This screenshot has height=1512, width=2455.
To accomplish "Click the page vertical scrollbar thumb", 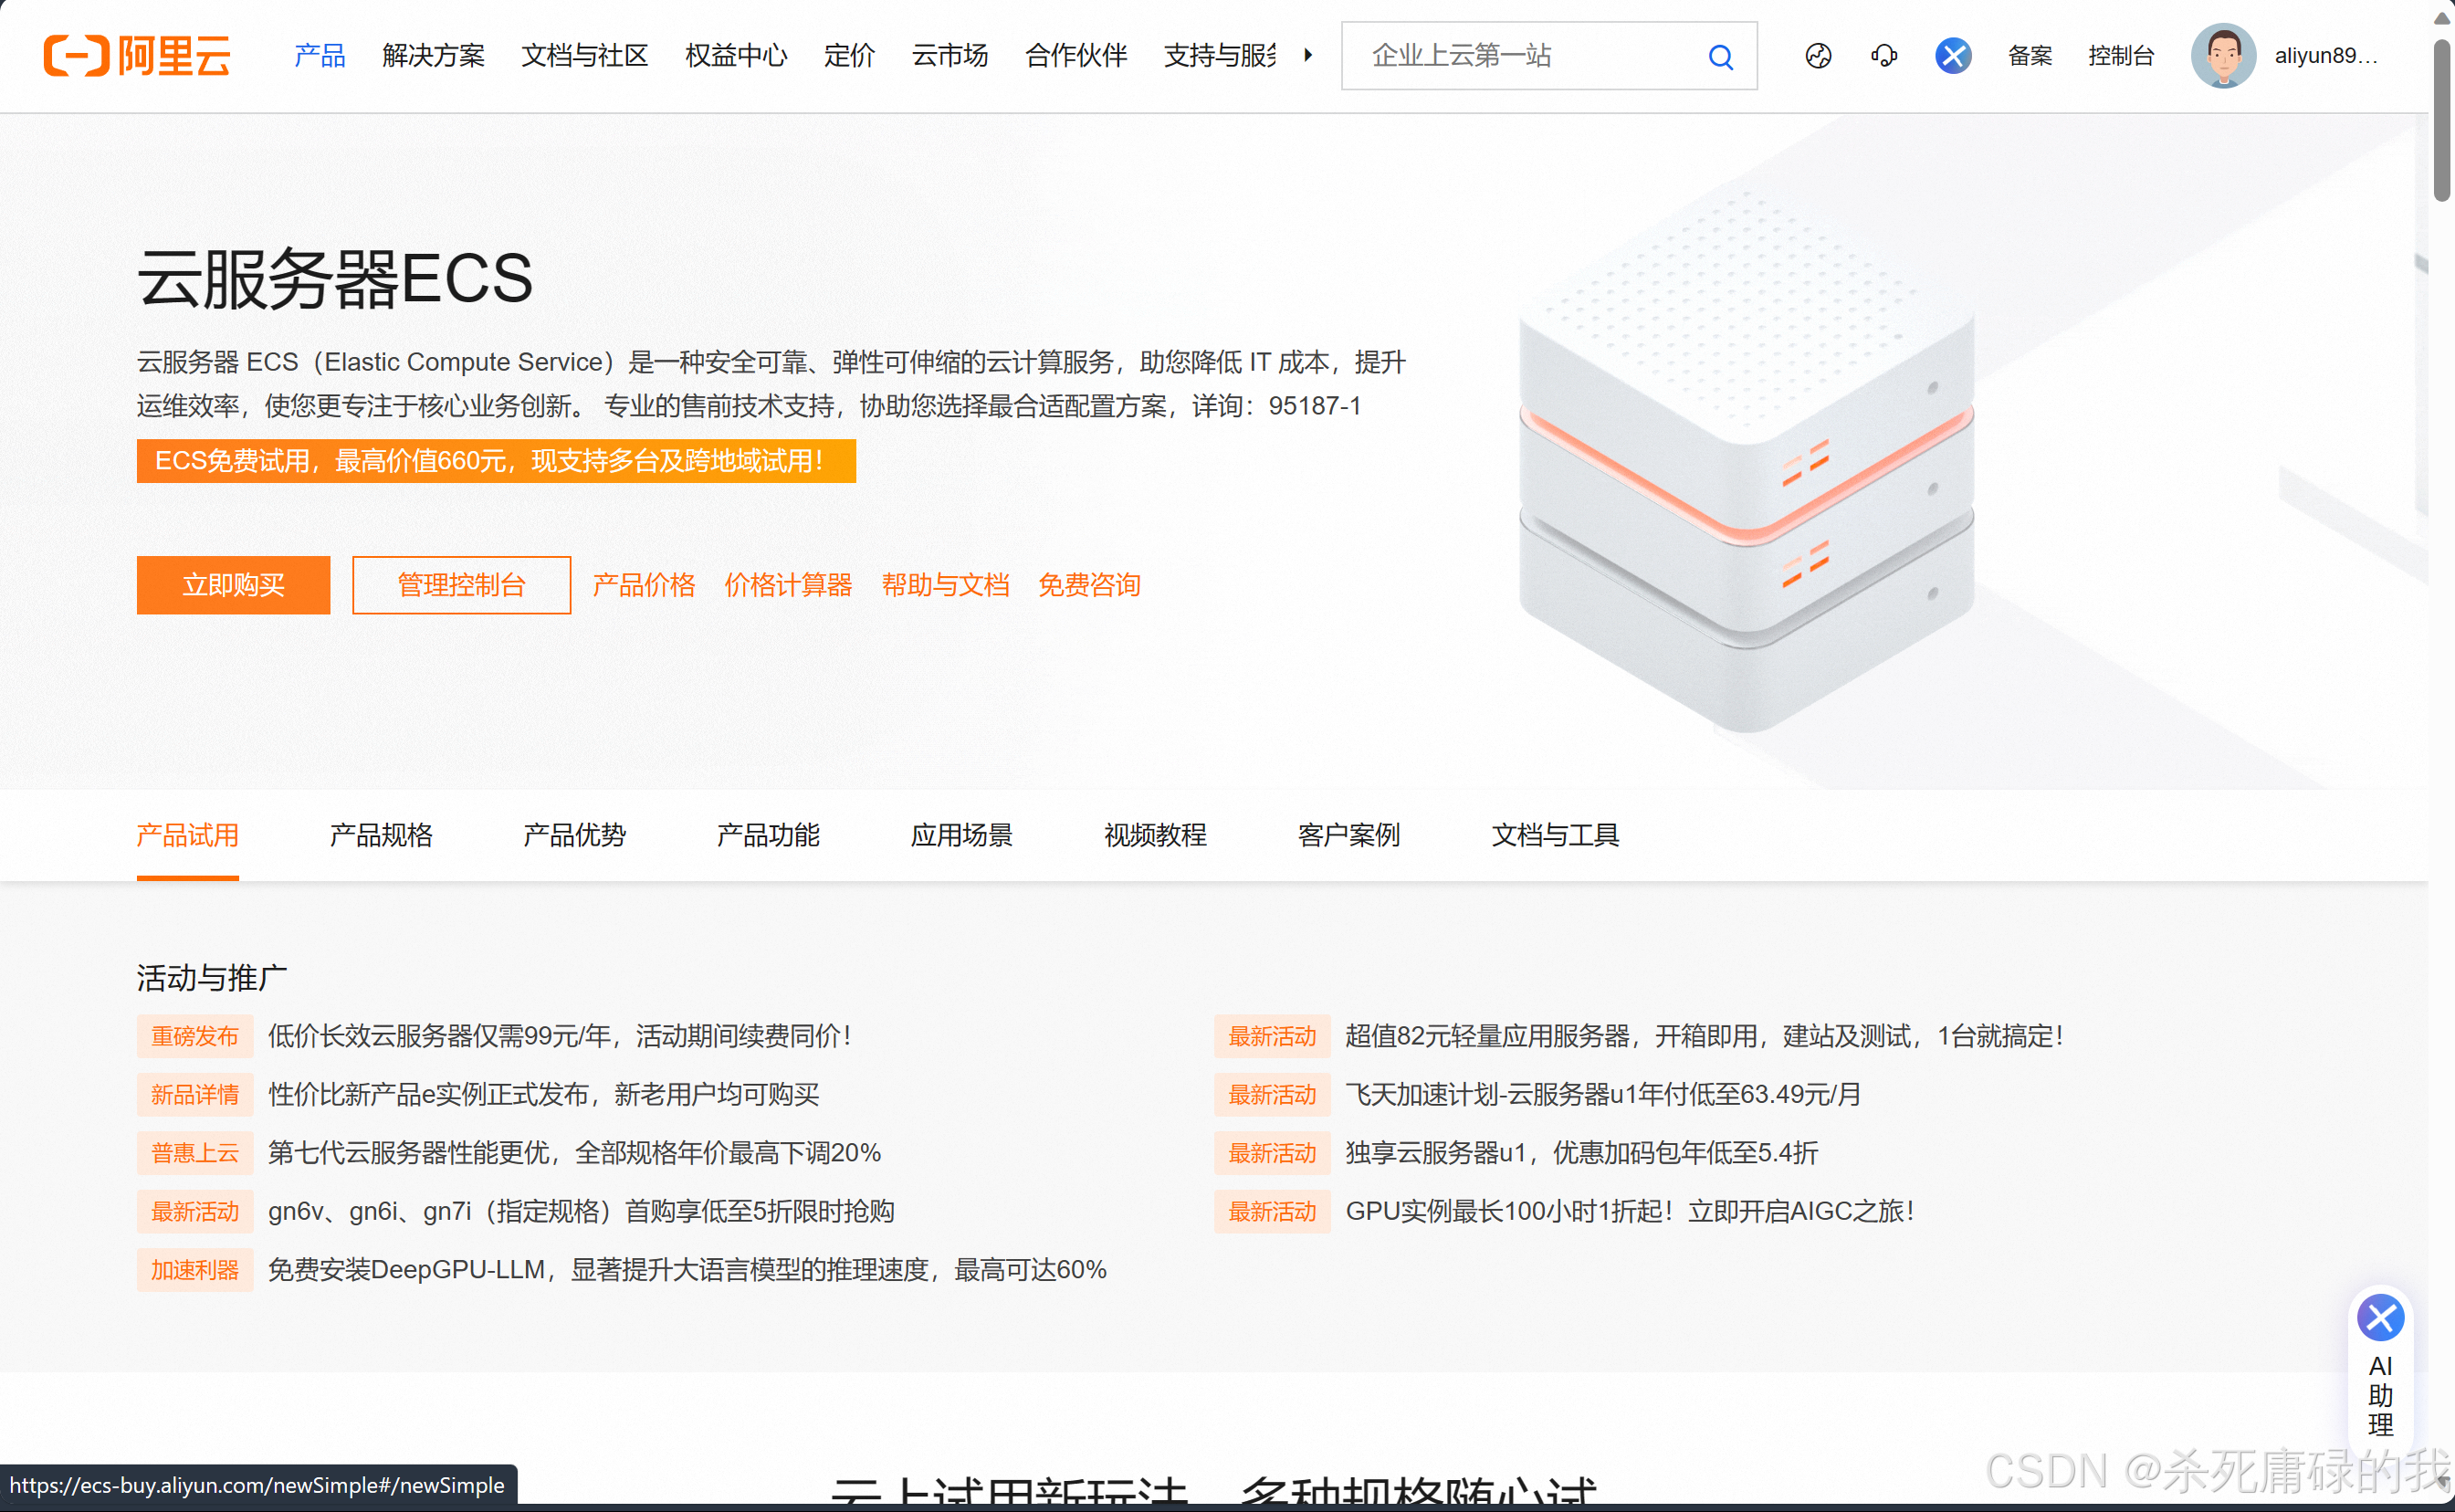I will click(2441, 118).
